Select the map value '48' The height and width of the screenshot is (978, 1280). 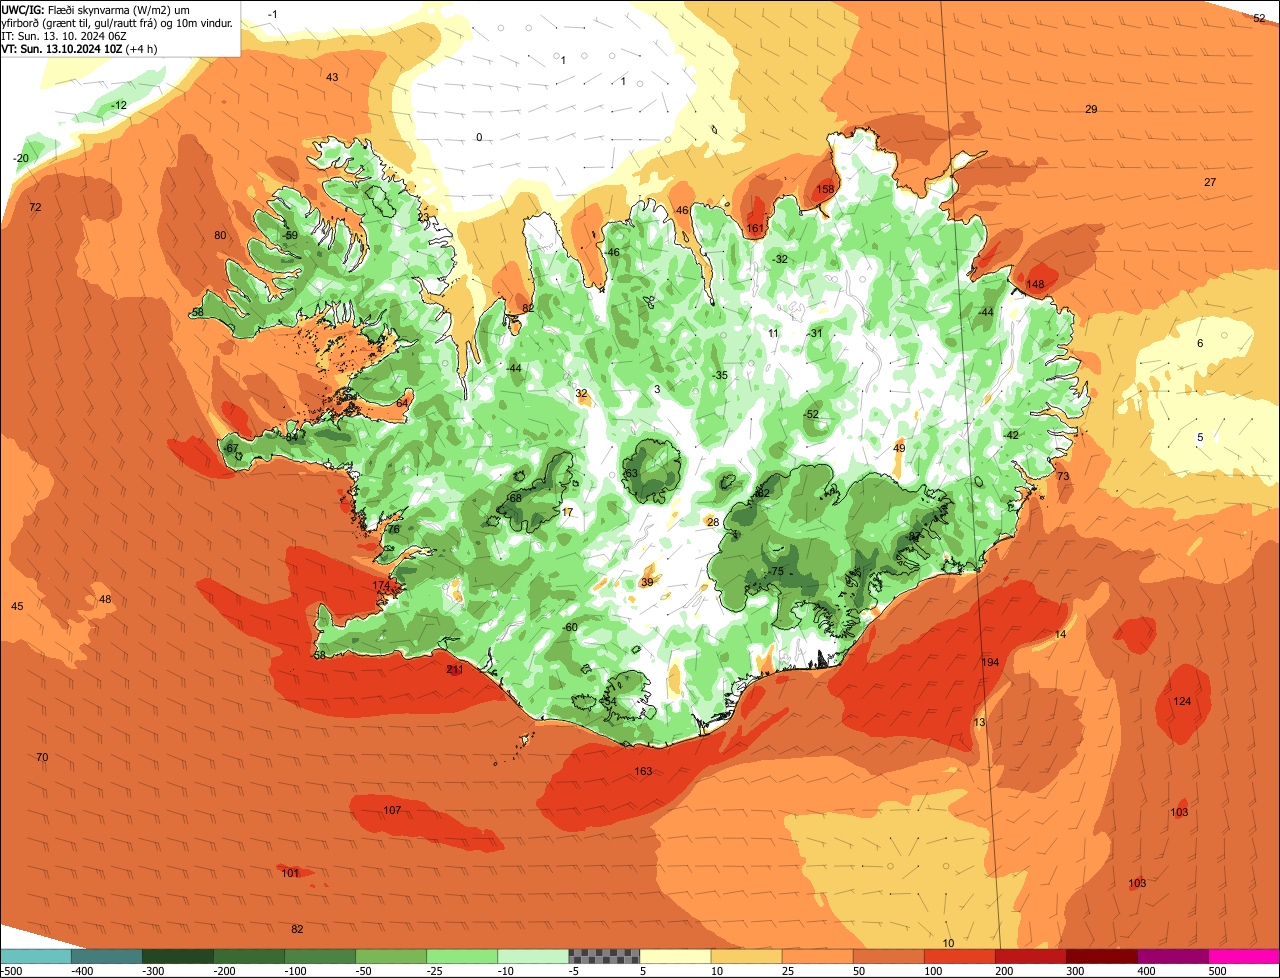tap(105, 599)
